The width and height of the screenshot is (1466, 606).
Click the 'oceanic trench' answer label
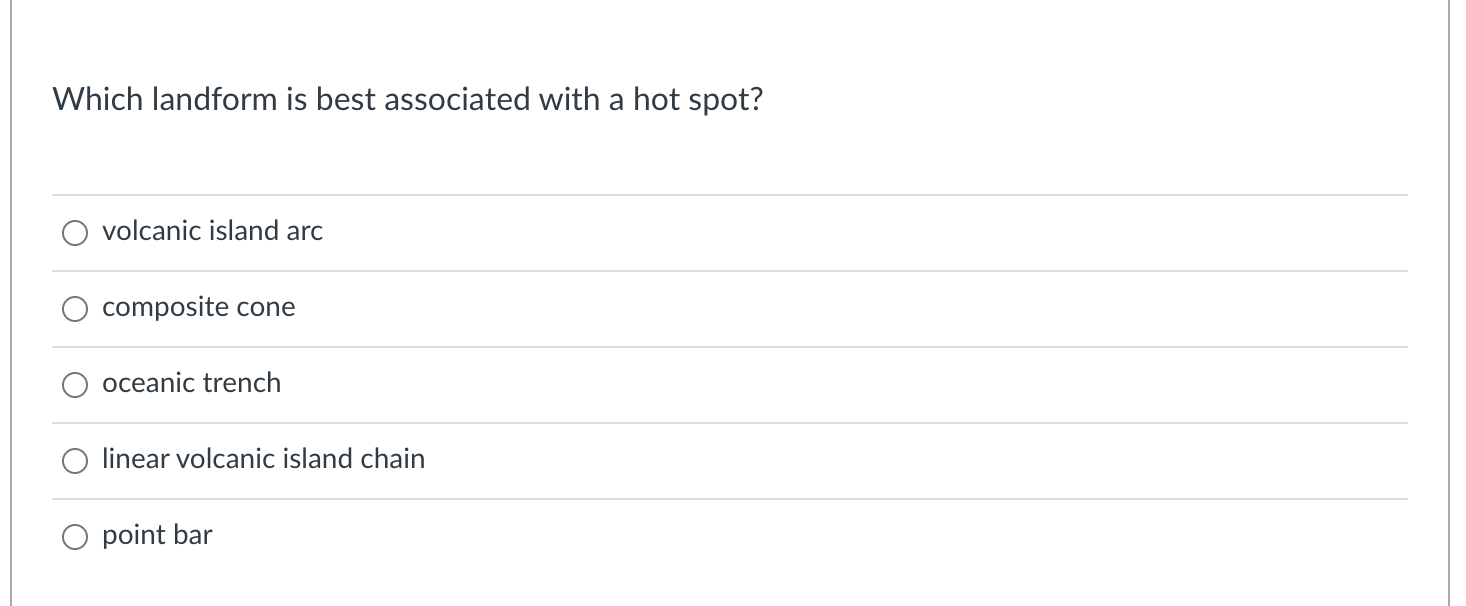[192, 383]
